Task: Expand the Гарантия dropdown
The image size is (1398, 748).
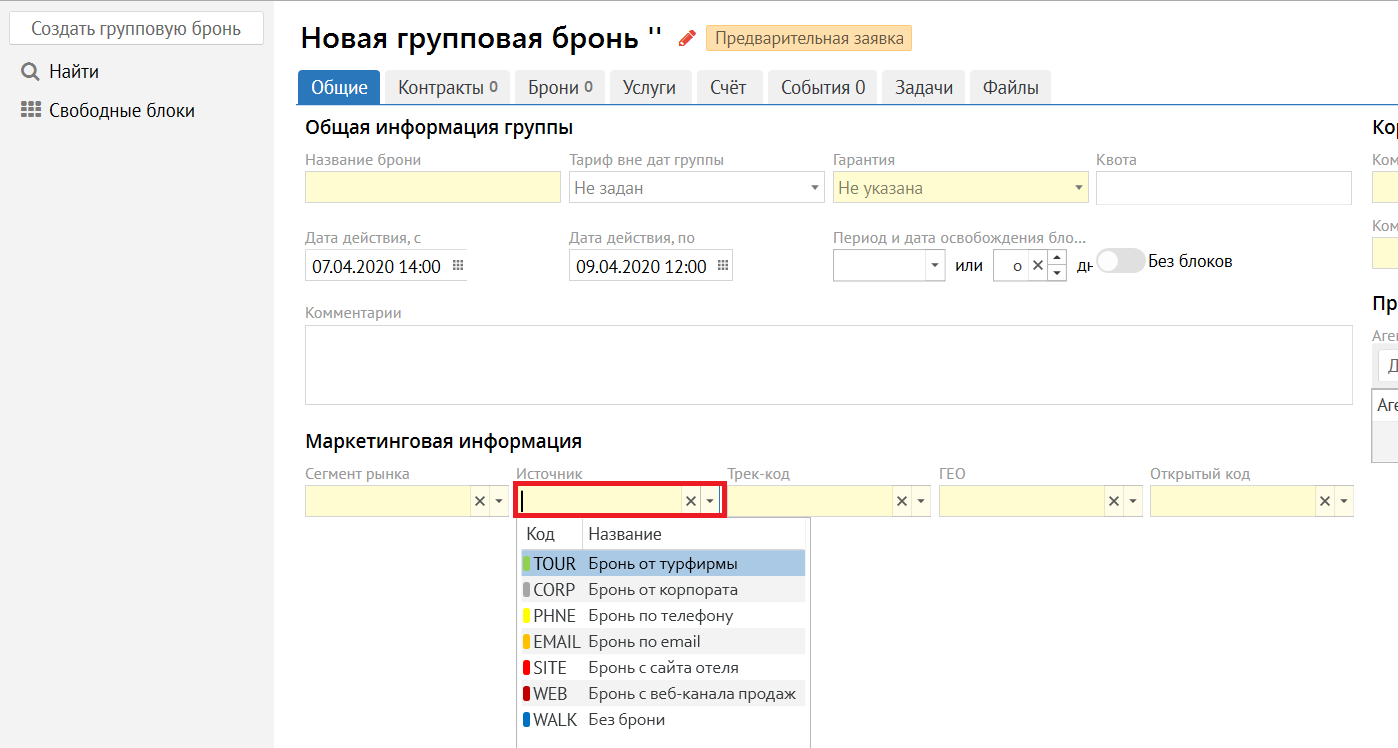Action: [1079, 188]
